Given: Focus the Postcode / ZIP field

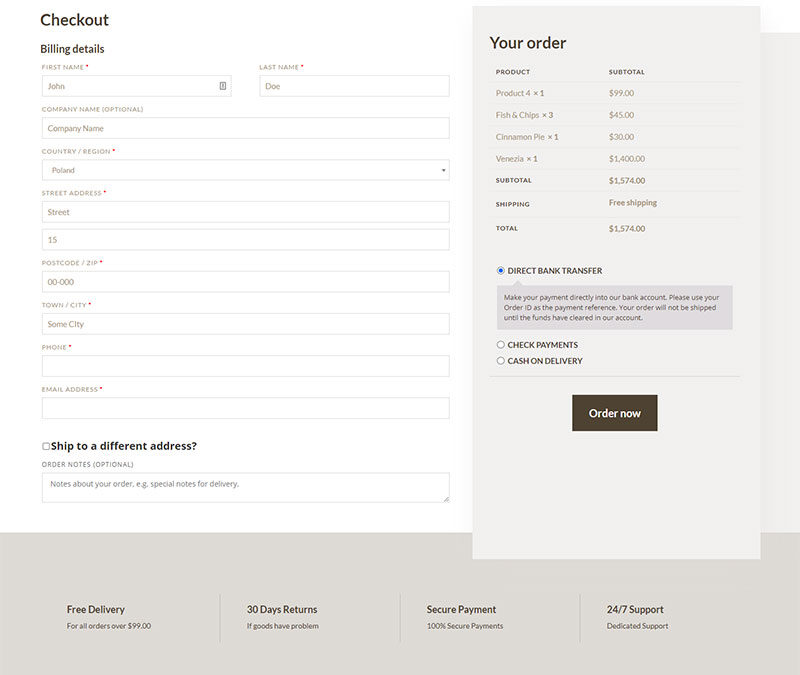Looking at the screenshot, I should click(245, 282).
